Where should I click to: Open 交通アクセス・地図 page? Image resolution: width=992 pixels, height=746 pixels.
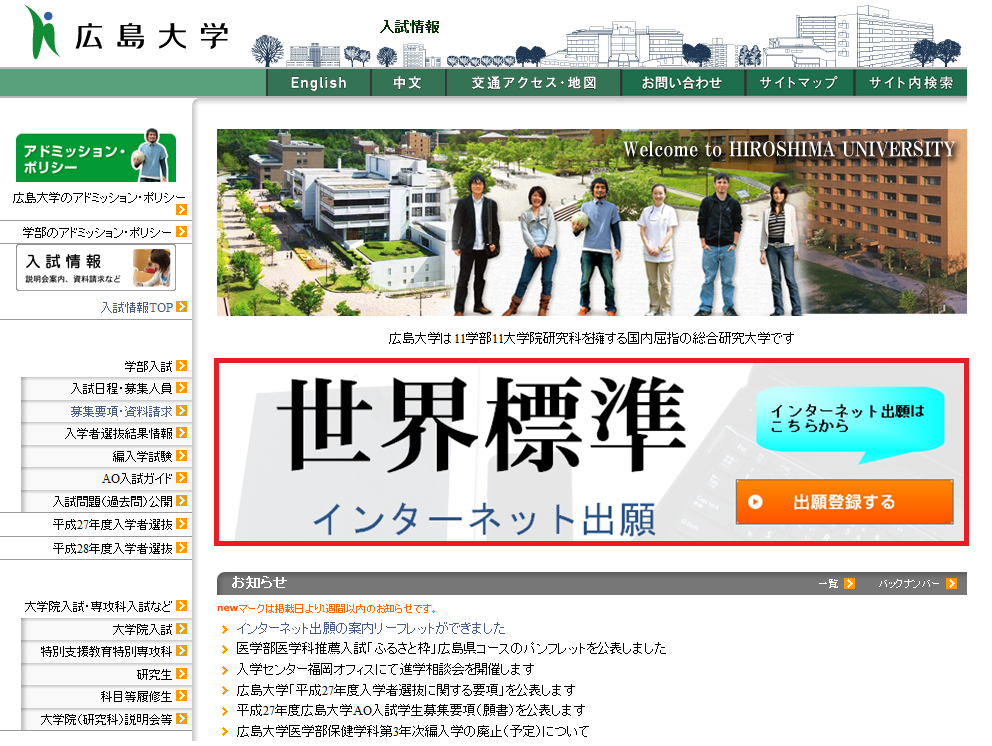point(533,83)
